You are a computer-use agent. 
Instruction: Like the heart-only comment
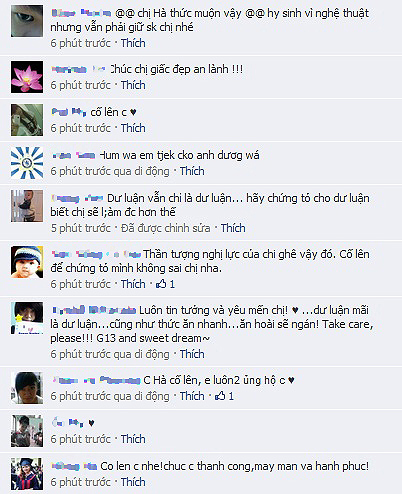[133, 439]
